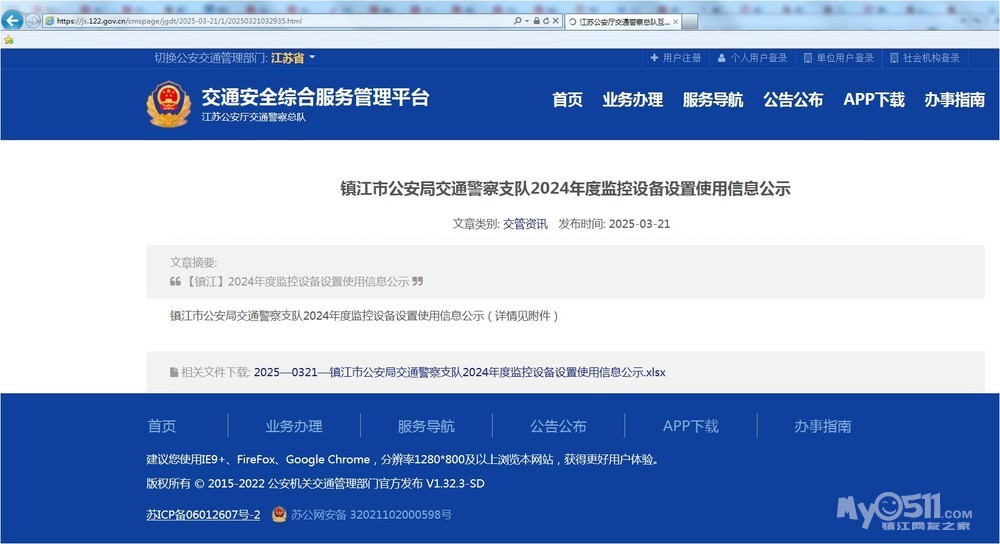Go to 办事指南 in the top navigation
The image size is (1000, 544).
[954, 100]
